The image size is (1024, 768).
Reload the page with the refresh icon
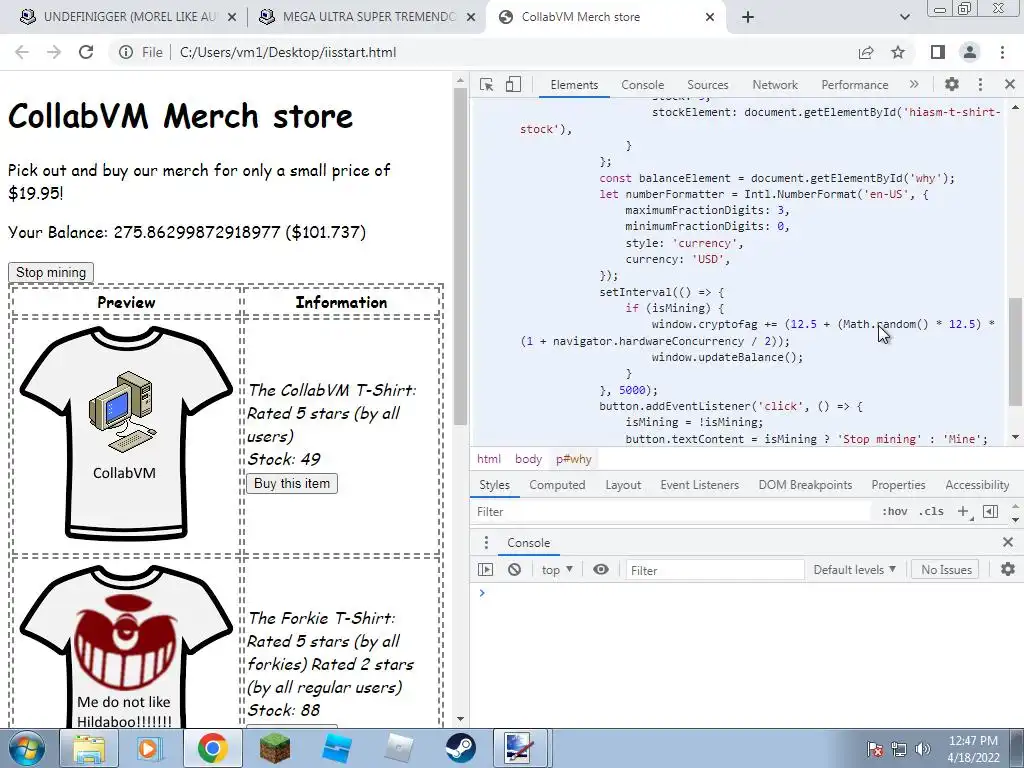point(86,52)
